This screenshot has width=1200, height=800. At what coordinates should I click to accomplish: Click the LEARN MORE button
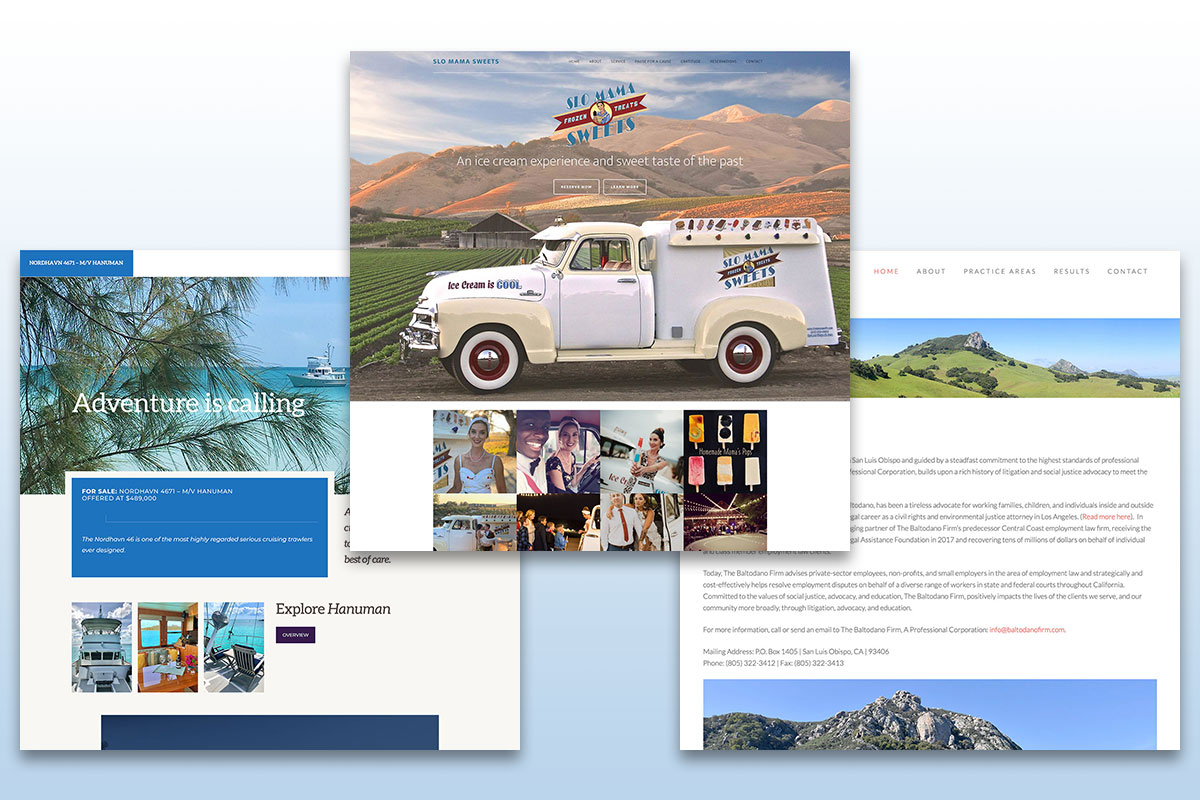(625, 187)
